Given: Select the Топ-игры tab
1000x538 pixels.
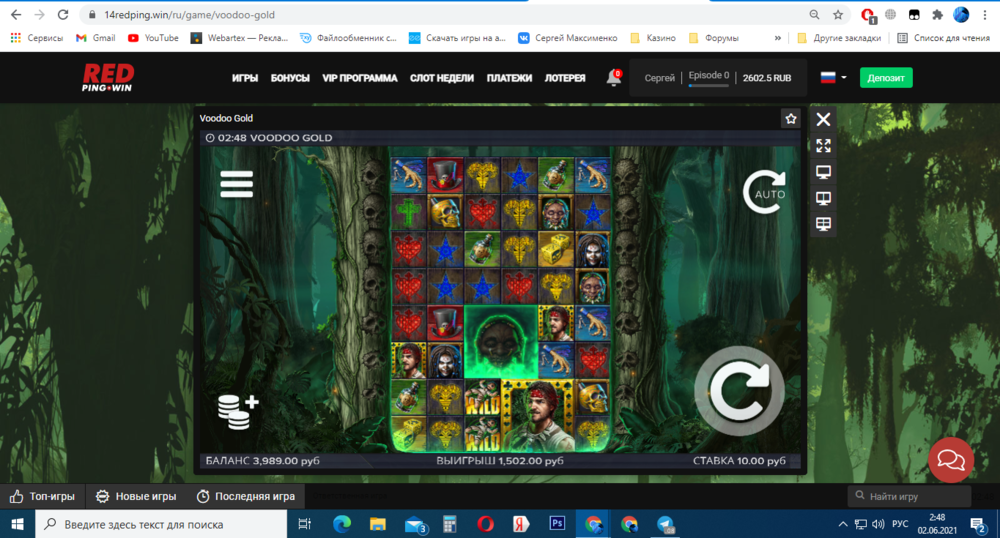Looking at the screenshot, I should (x=42, y=496).
